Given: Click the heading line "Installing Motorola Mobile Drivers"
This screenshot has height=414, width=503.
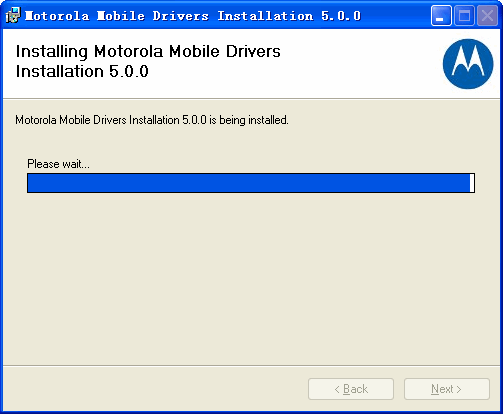Looking at the screenshot, I should pyautogui.click(x=148, y=52).
